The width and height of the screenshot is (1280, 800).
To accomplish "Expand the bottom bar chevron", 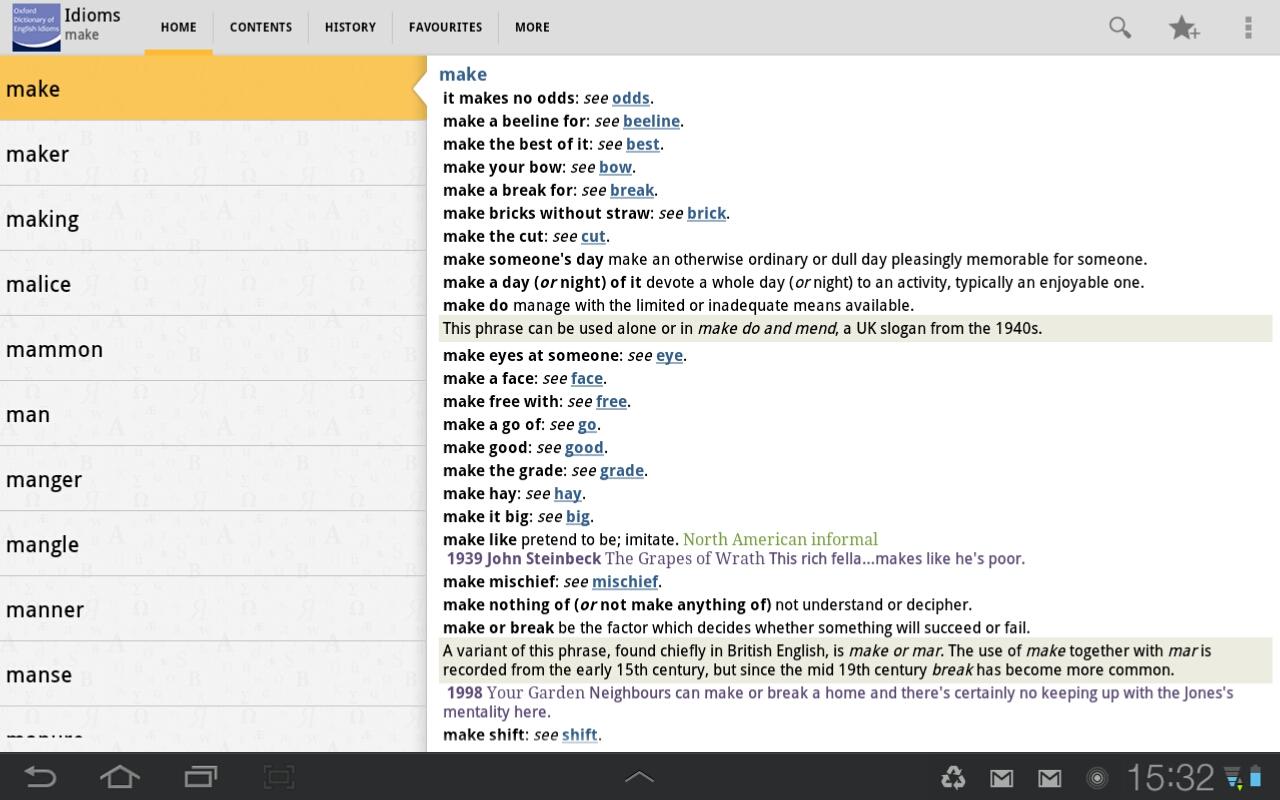I will pos(639,777).
